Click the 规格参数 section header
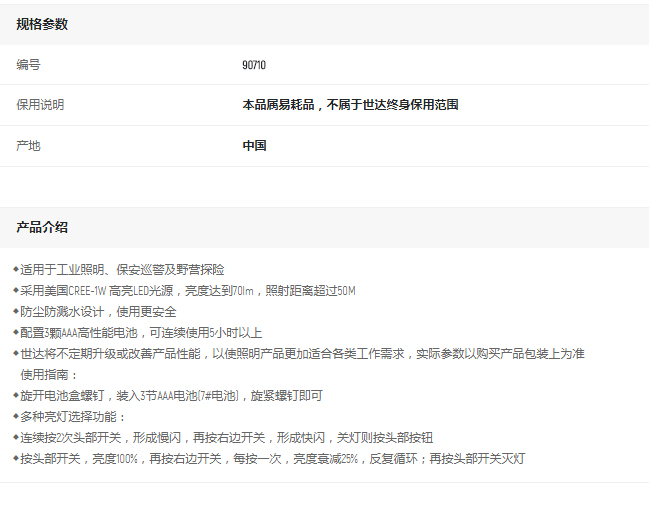 pyautogui.click(x=42, y=24)
